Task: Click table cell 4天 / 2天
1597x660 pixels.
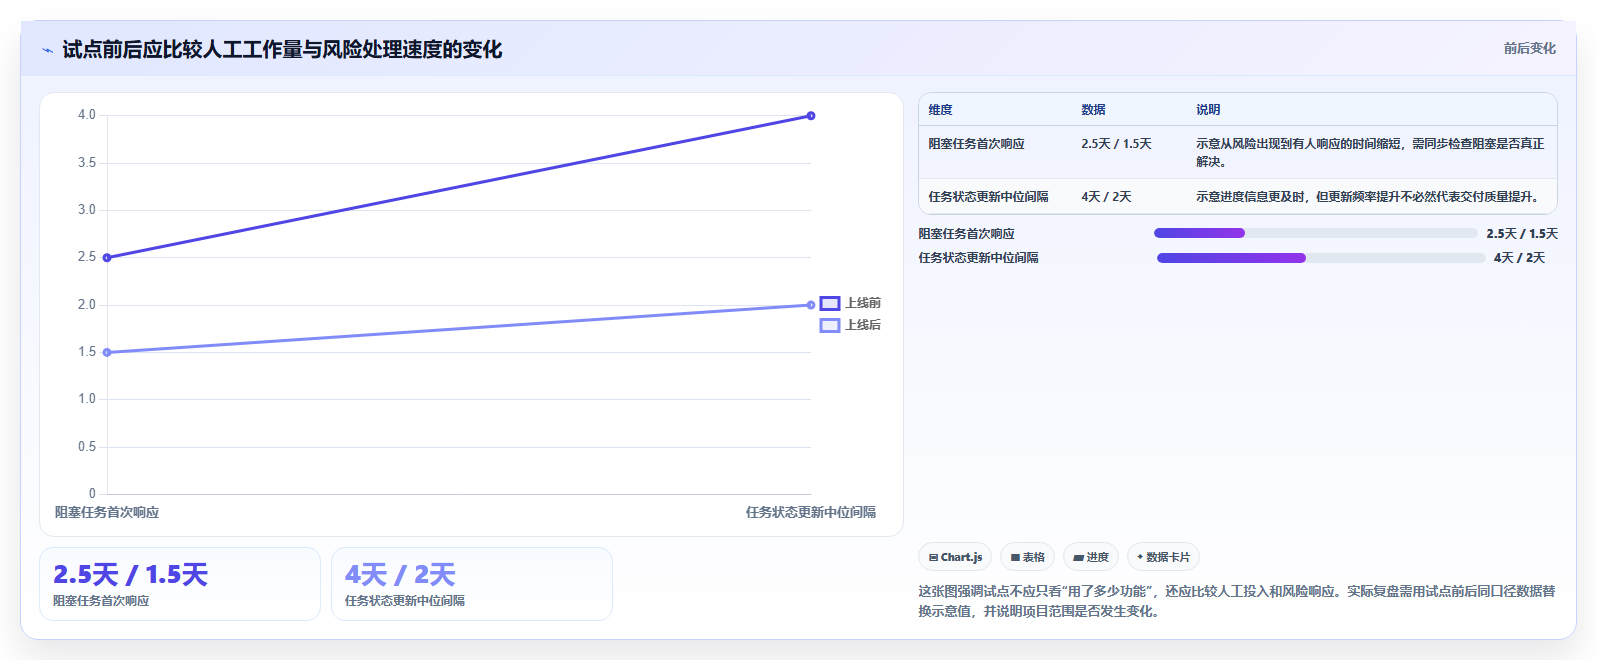Action: 1106,197
